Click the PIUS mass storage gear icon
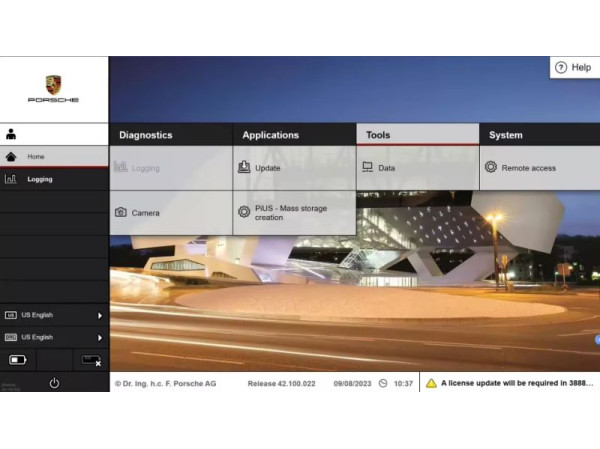The width and height of the screenshot is (600, 449). pos(244,213)
